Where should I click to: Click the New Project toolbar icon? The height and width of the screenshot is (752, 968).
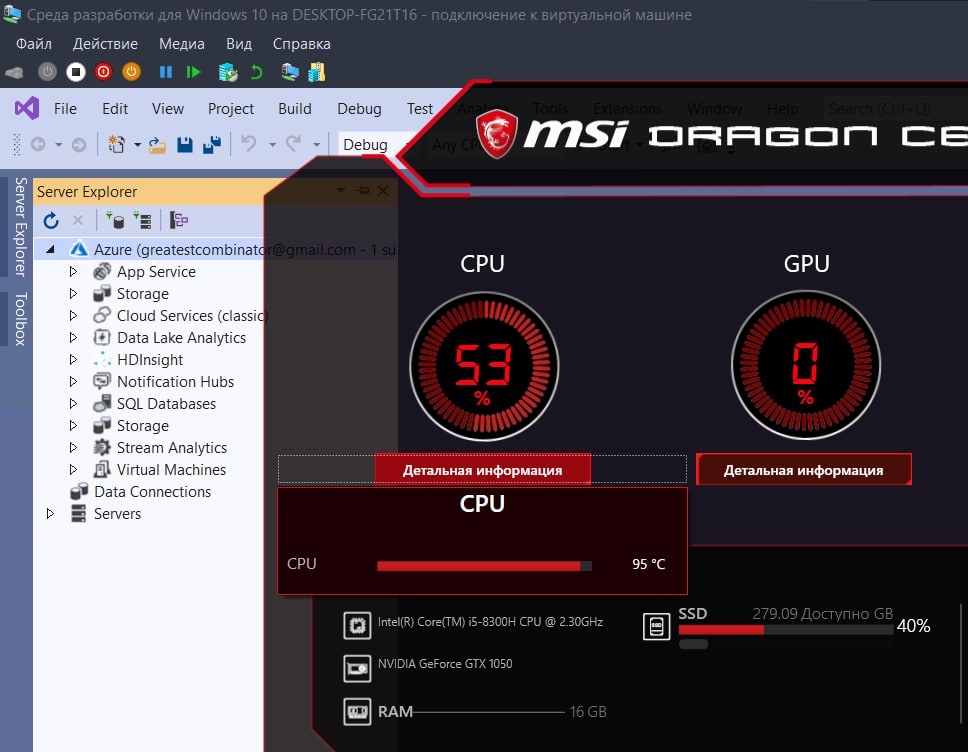[117, 144]
